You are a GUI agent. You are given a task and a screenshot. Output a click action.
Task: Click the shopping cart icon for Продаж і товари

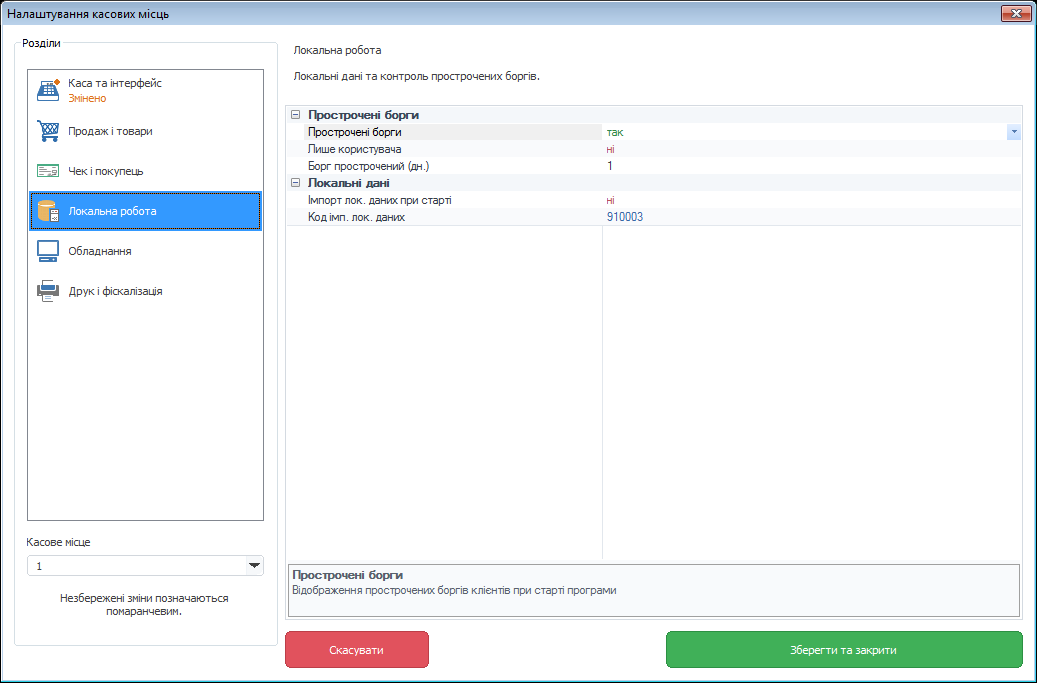[x=48, y=131]
